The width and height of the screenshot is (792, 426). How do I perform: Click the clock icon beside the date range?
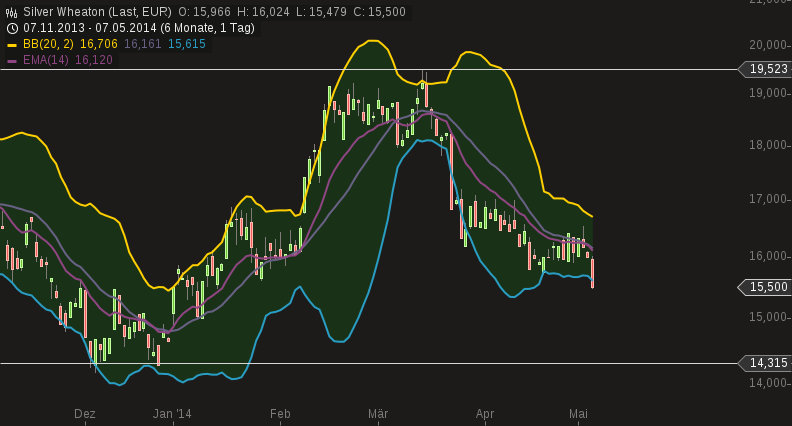click(12, 28)
